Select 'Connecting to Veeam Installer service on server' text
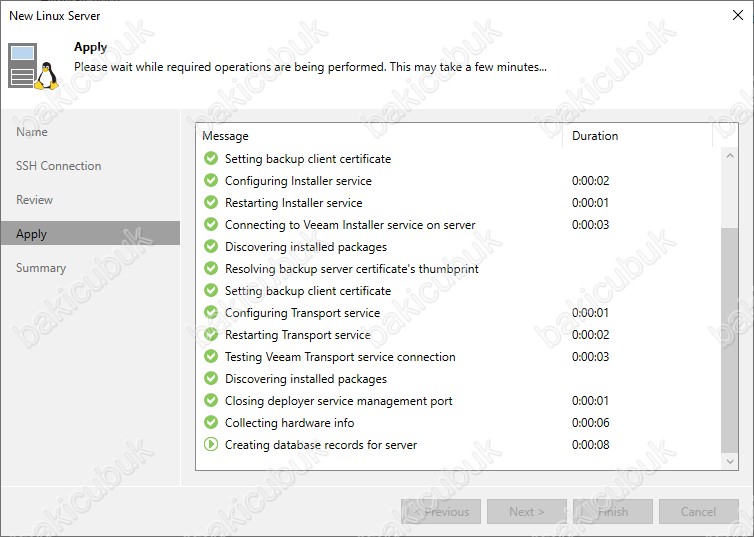The height and width of the screenshot is (537, 754). [x=350, y=225]
